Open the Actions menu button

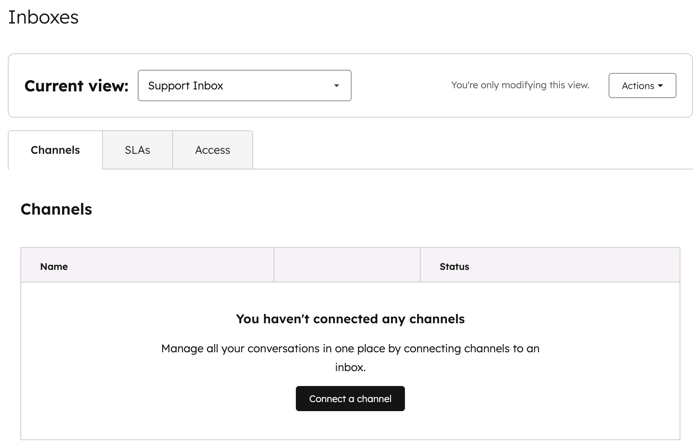pos(641,85)
